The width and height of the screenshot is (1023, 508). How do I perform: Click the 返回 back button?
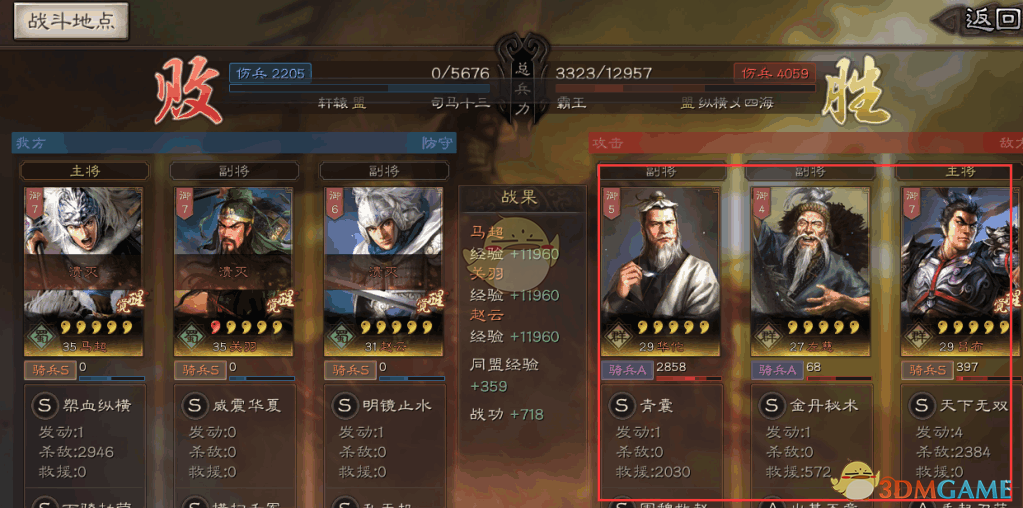coord(989,20)
